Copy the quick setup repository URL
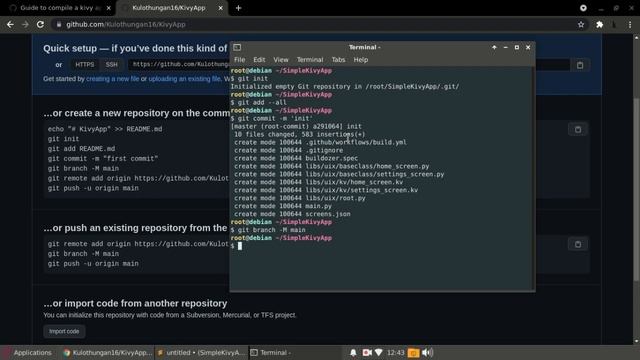The width and height of the screenshot is (640, 360). (580, 65)
